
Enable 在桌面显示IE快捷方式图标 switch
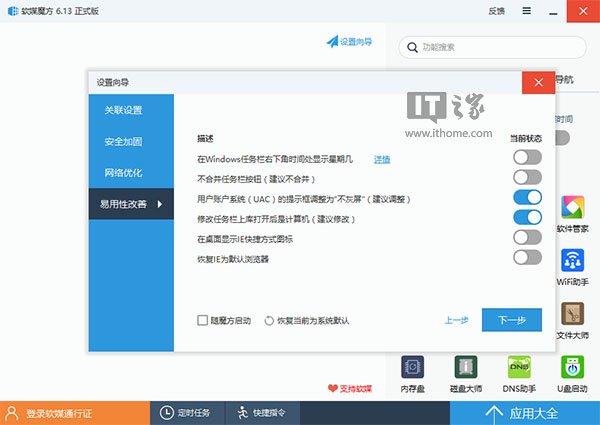click(x=527, y=237)
